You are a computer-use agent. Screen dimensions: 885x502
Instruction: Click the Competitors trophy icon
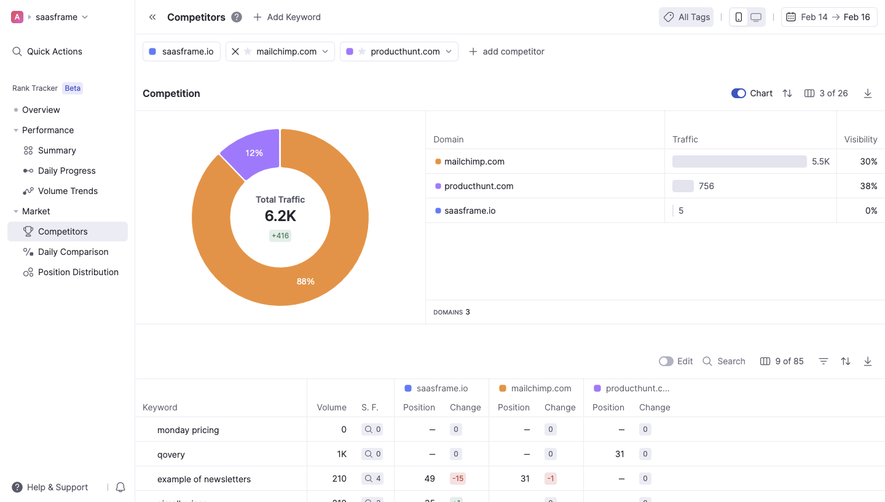pyautogui.click(x=28, y=232)
